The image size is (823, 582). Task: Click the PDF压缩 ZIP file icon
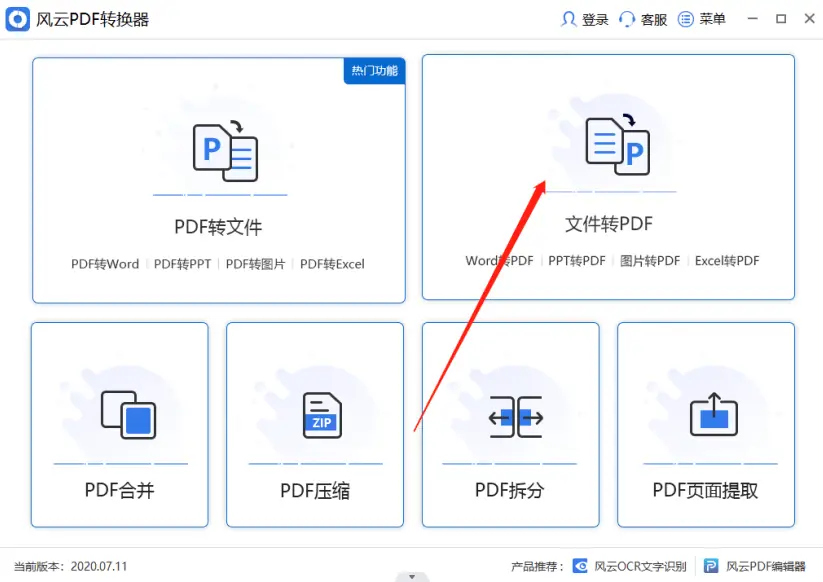[x=322, y=415]
